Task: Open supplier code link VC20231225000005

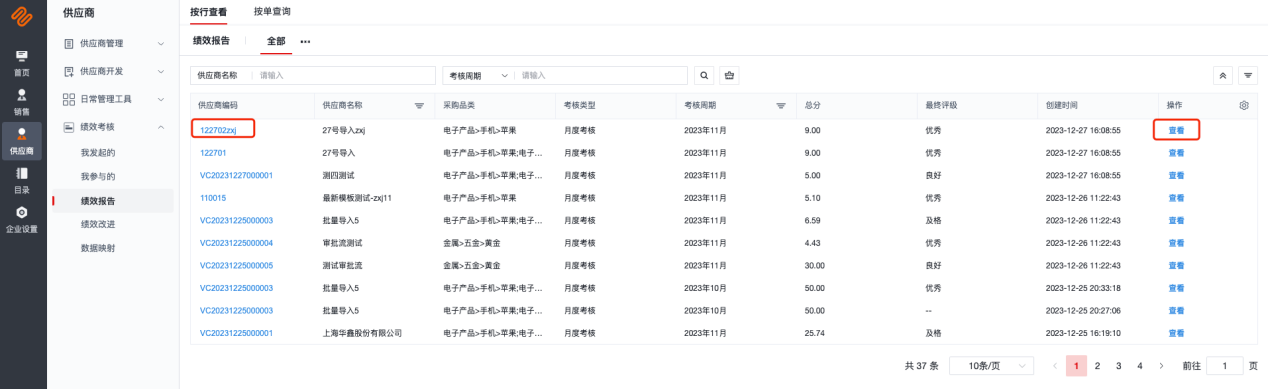Action: [236, 265]
